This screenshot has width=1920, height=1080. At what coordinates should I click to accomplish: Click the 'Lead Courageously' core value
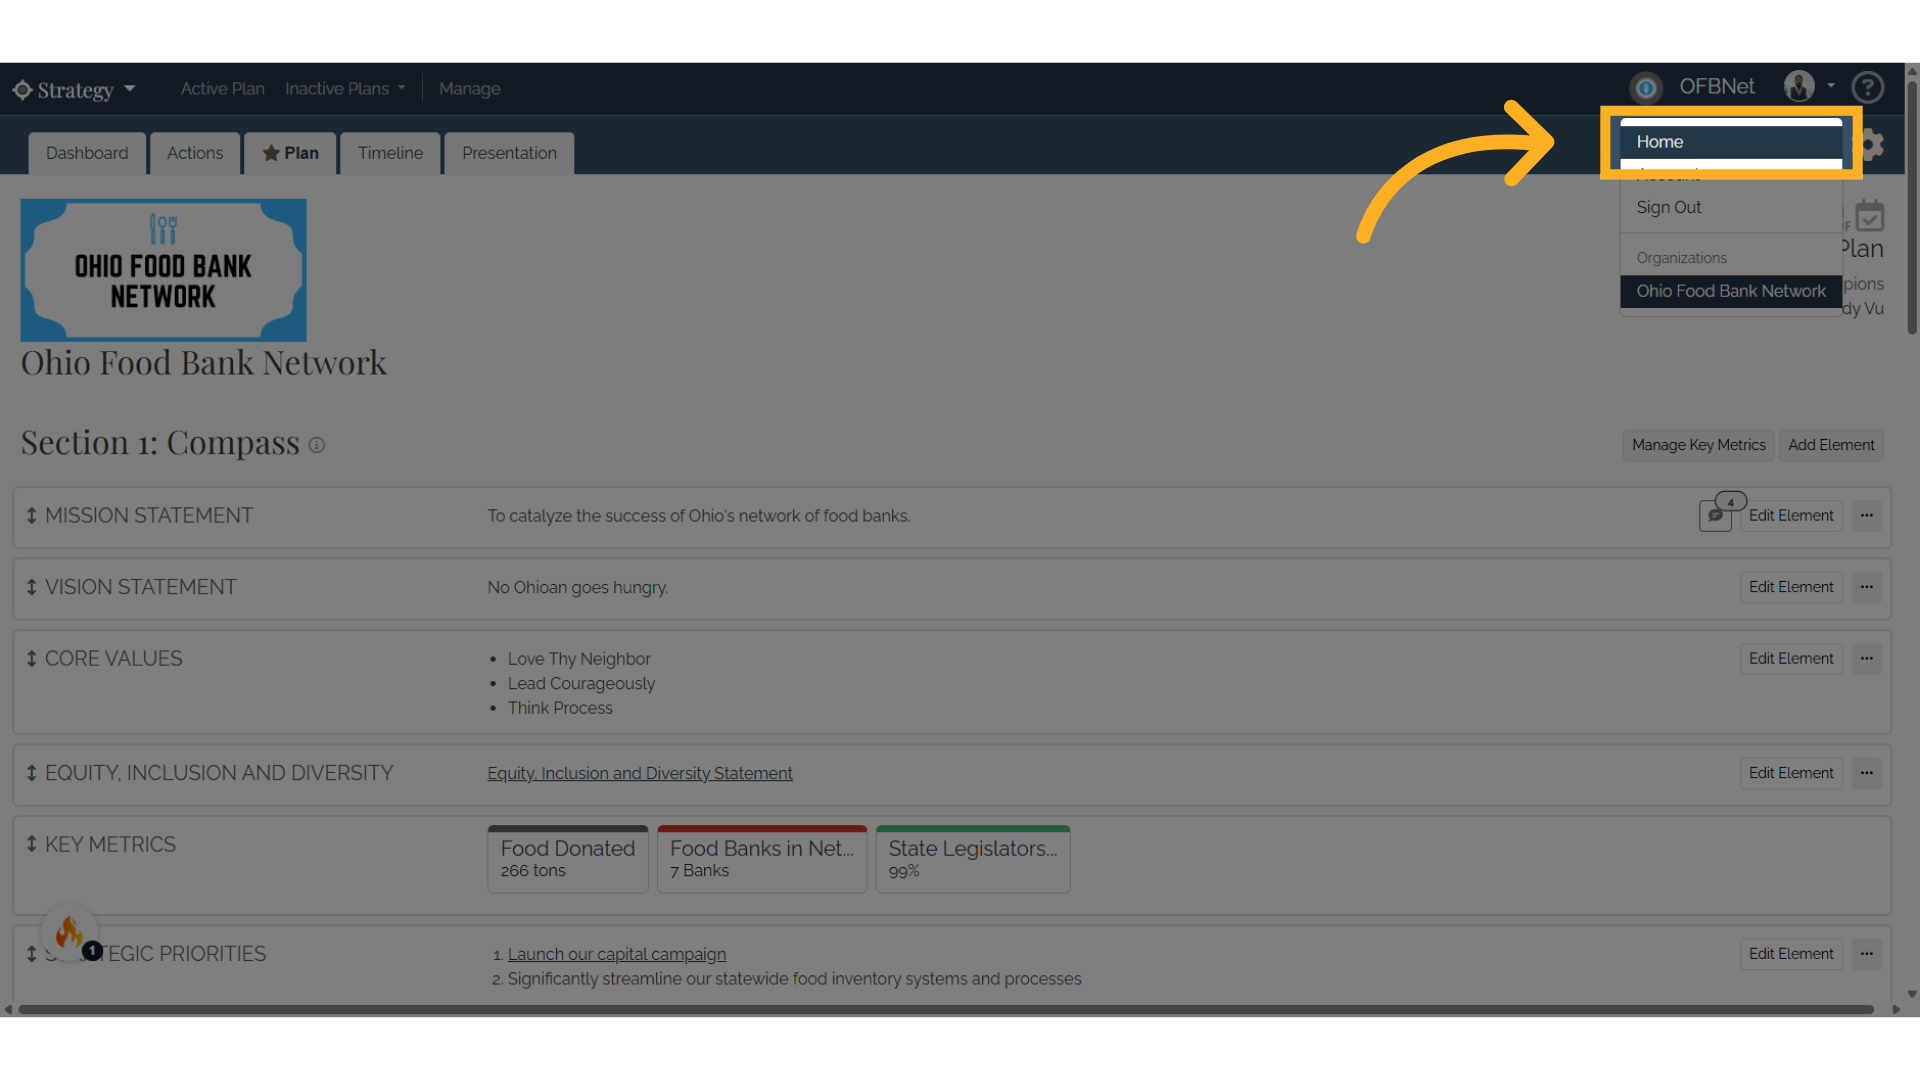581,683
